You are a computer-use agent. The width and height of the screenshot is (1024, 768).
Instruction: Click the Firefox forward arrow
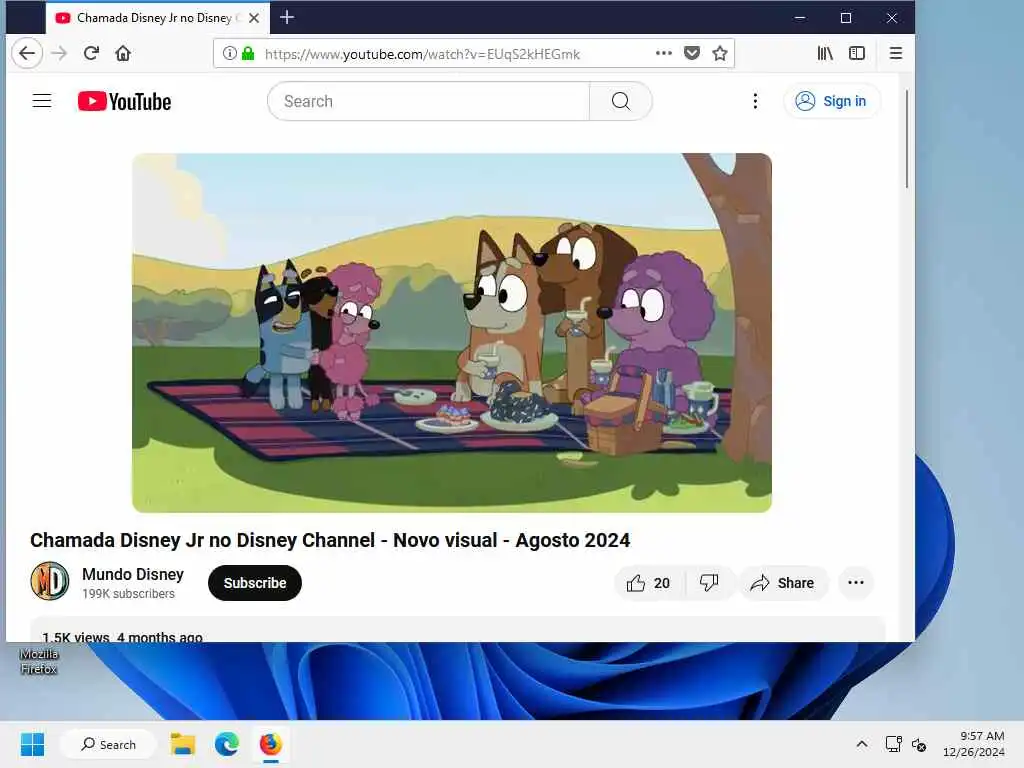pos(59,53)
